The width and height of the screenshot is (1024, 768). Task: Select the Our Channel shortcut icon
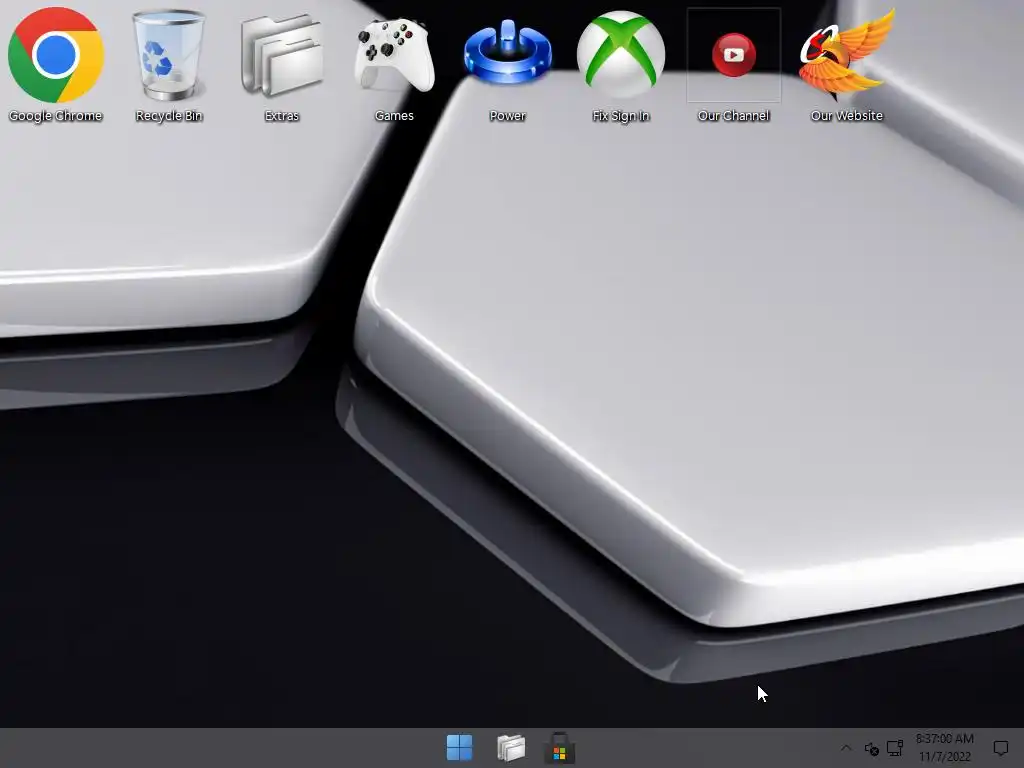click(x=733, y=55)
